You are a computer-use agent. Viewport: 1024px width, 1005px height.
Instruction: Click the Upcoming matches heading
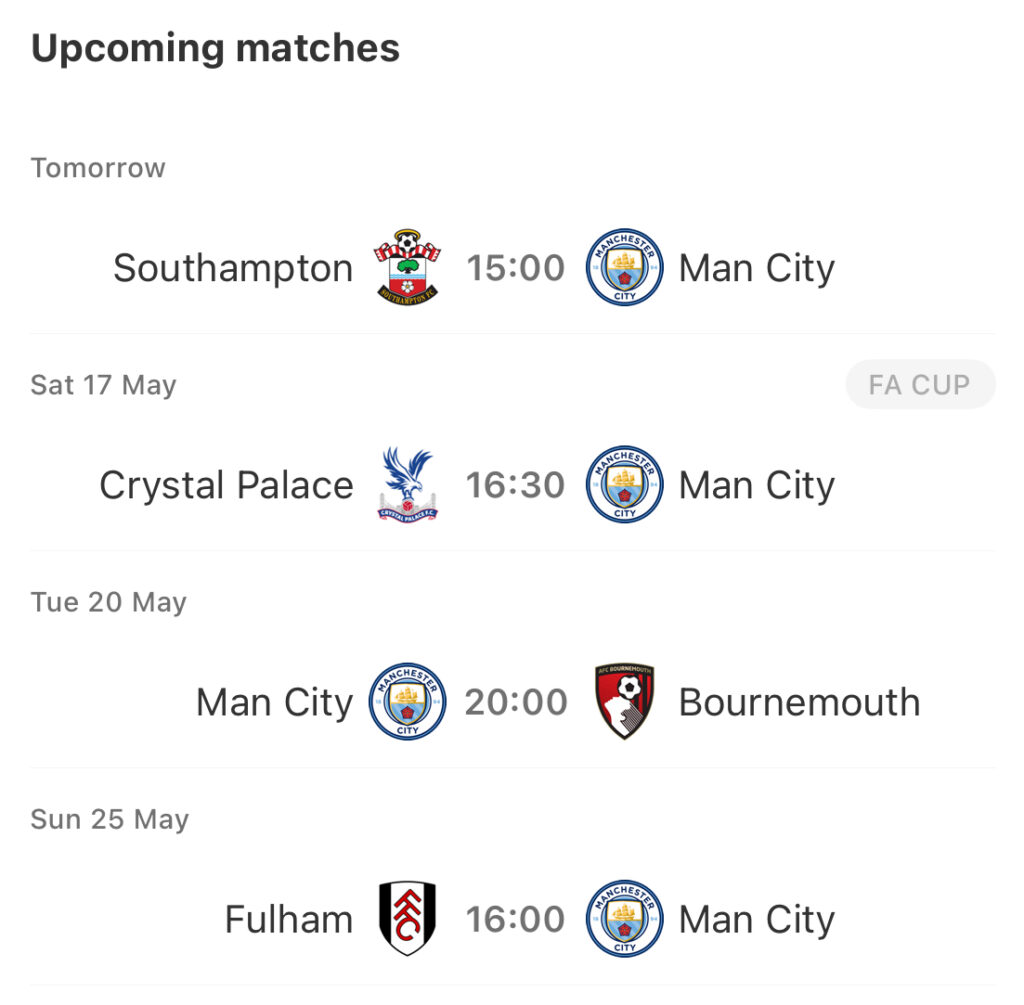(216, 48)
